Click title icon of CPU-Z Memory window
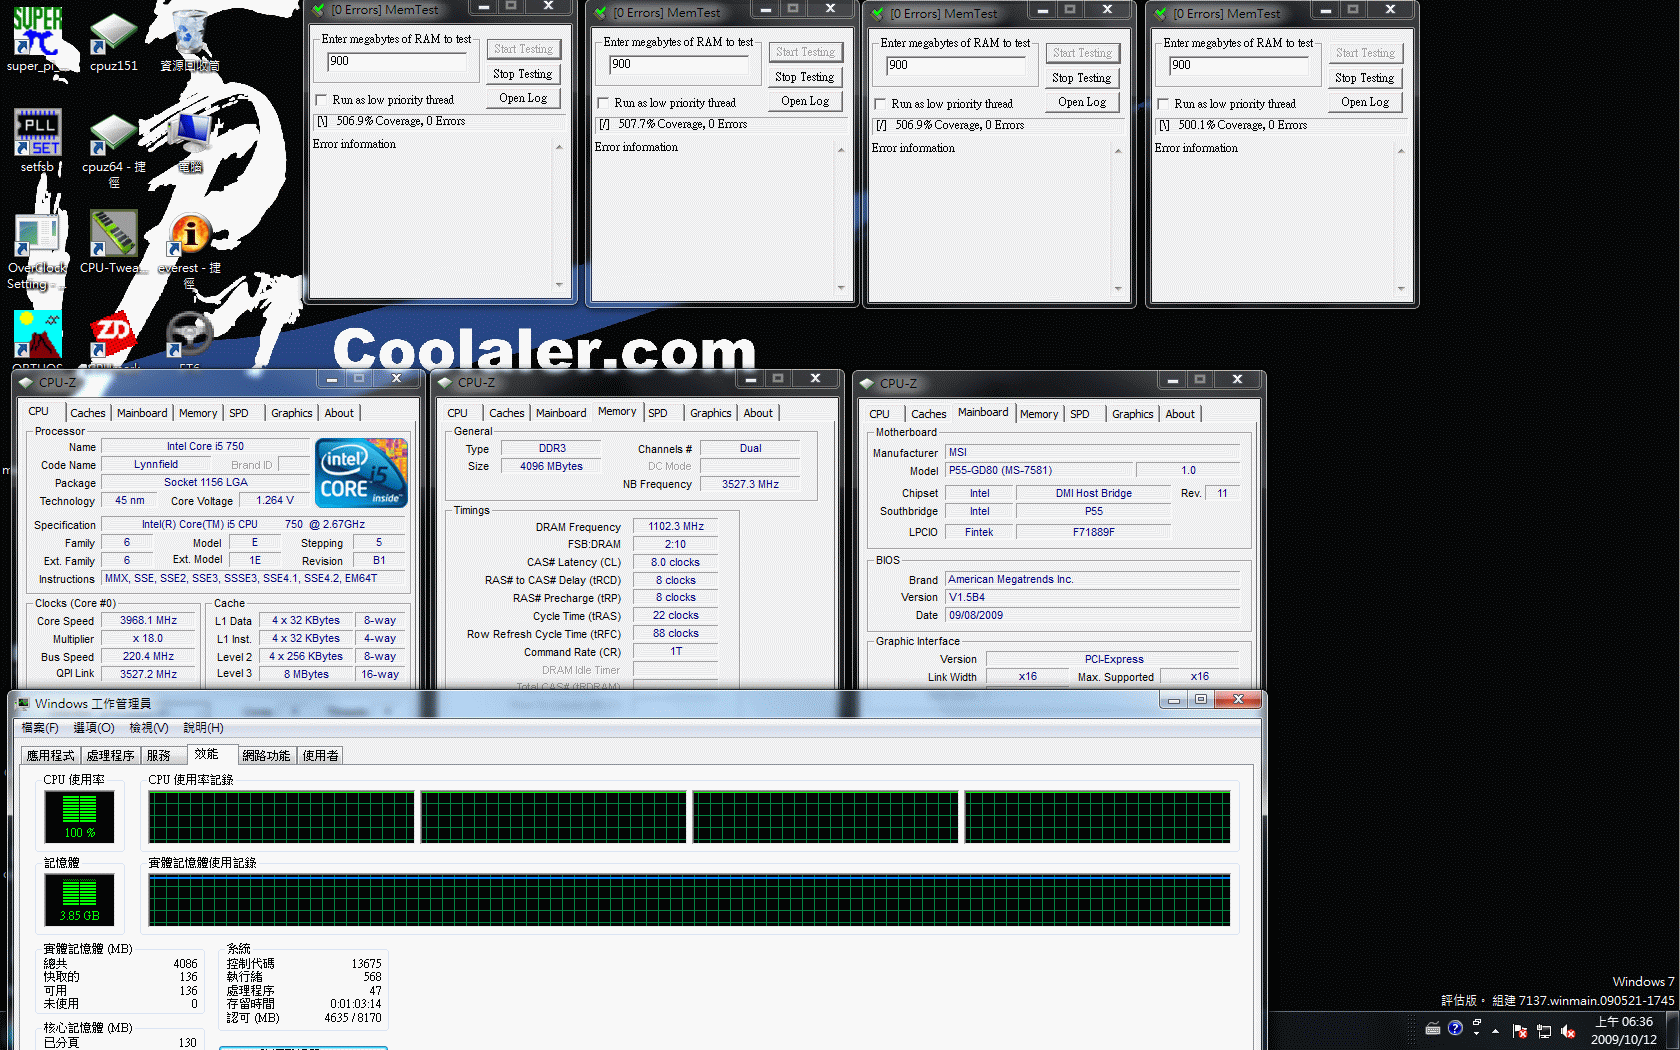 point(445,382)
